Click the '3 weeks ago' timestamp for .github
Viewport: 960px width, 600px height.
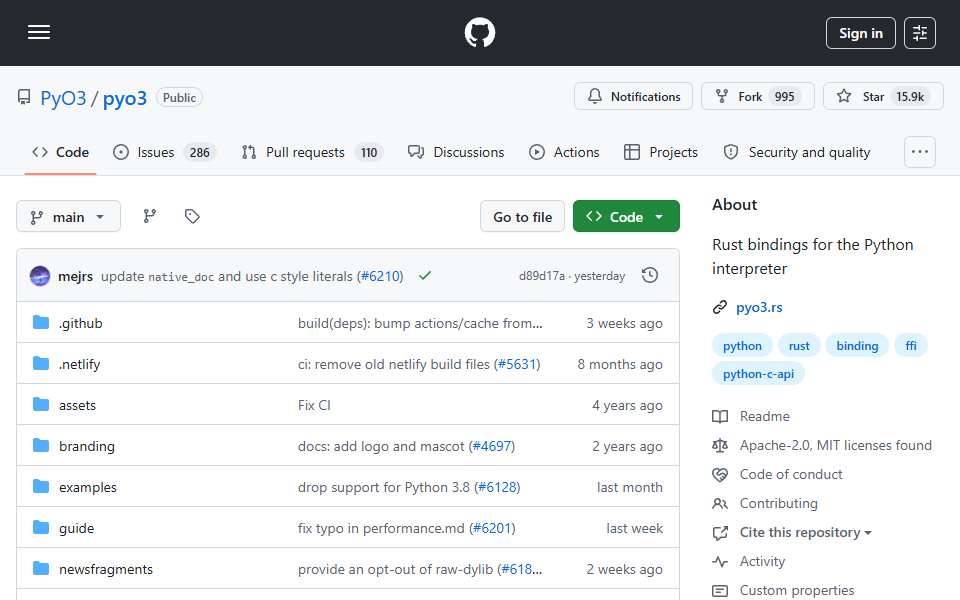624,323
